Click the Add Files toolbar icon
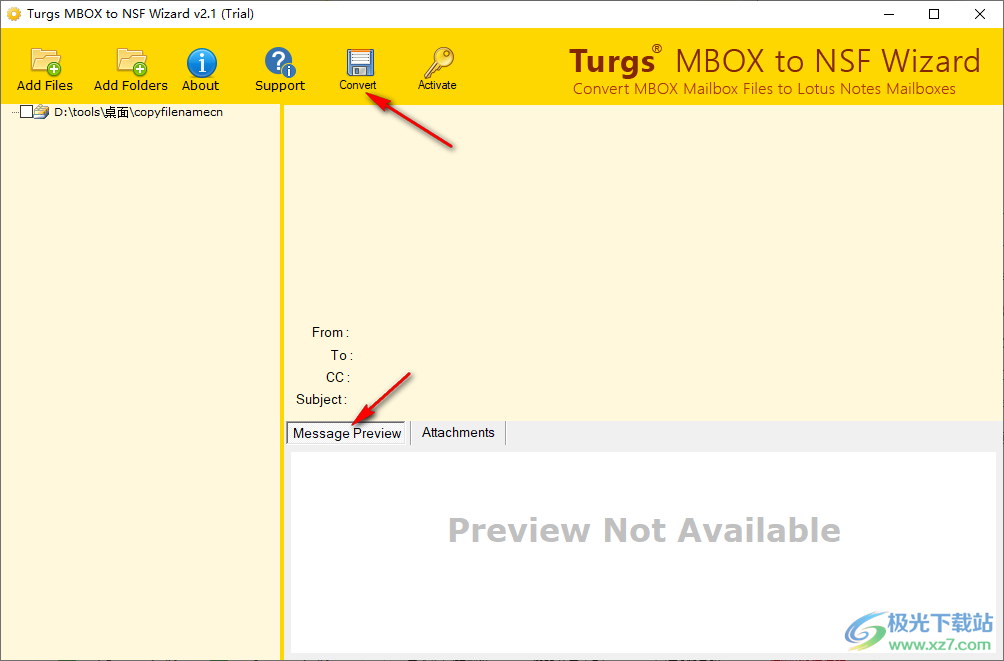The width and height of the screenshot is (1004, 661). pyautogui.click(x=45, y=62)
